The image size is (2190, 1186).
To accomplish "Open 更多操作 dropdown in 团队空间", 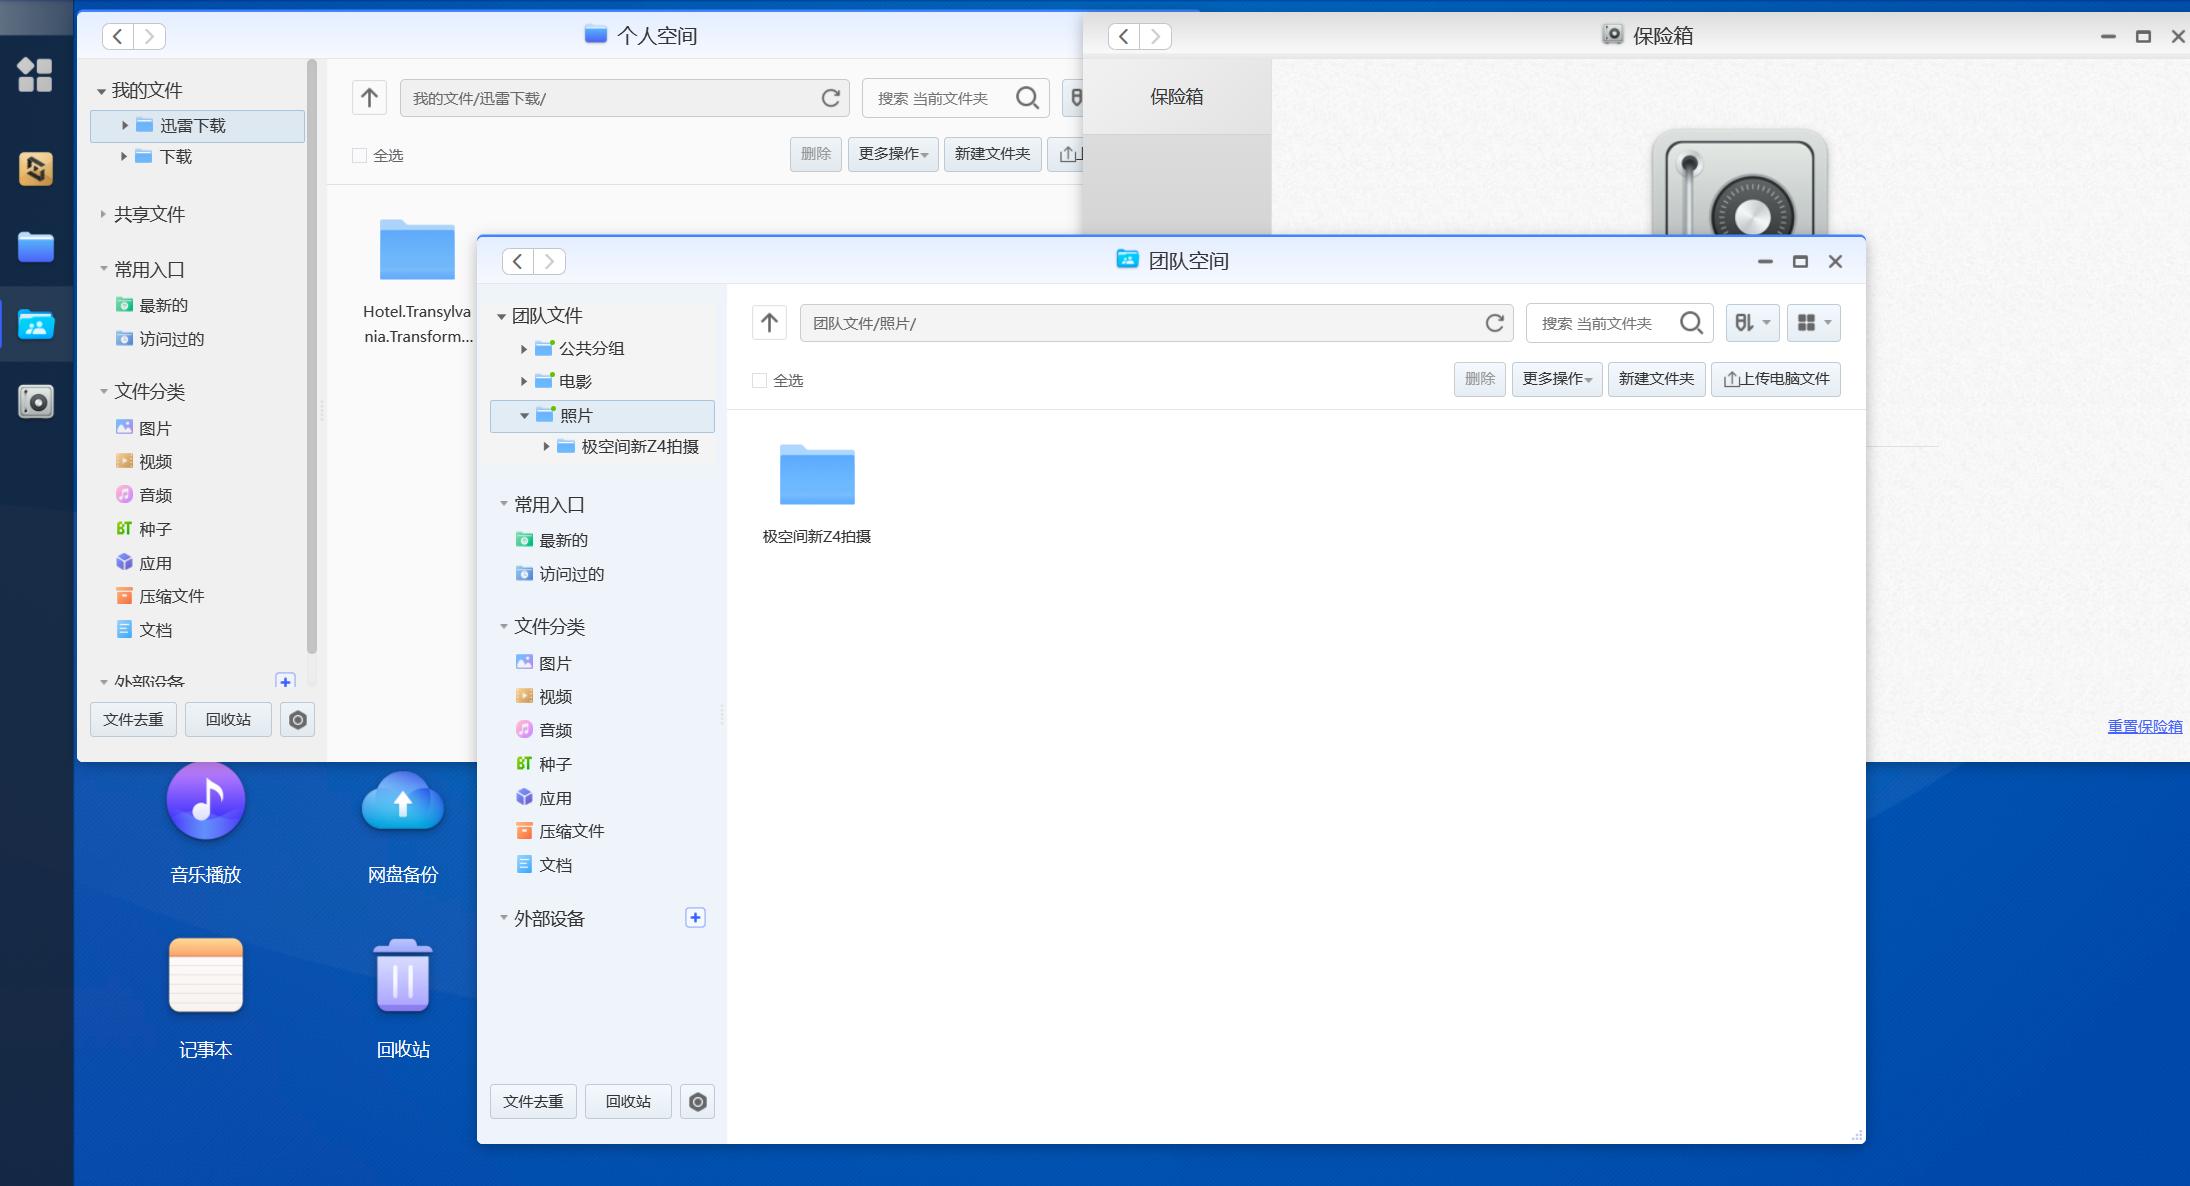I will (1557, 379).
